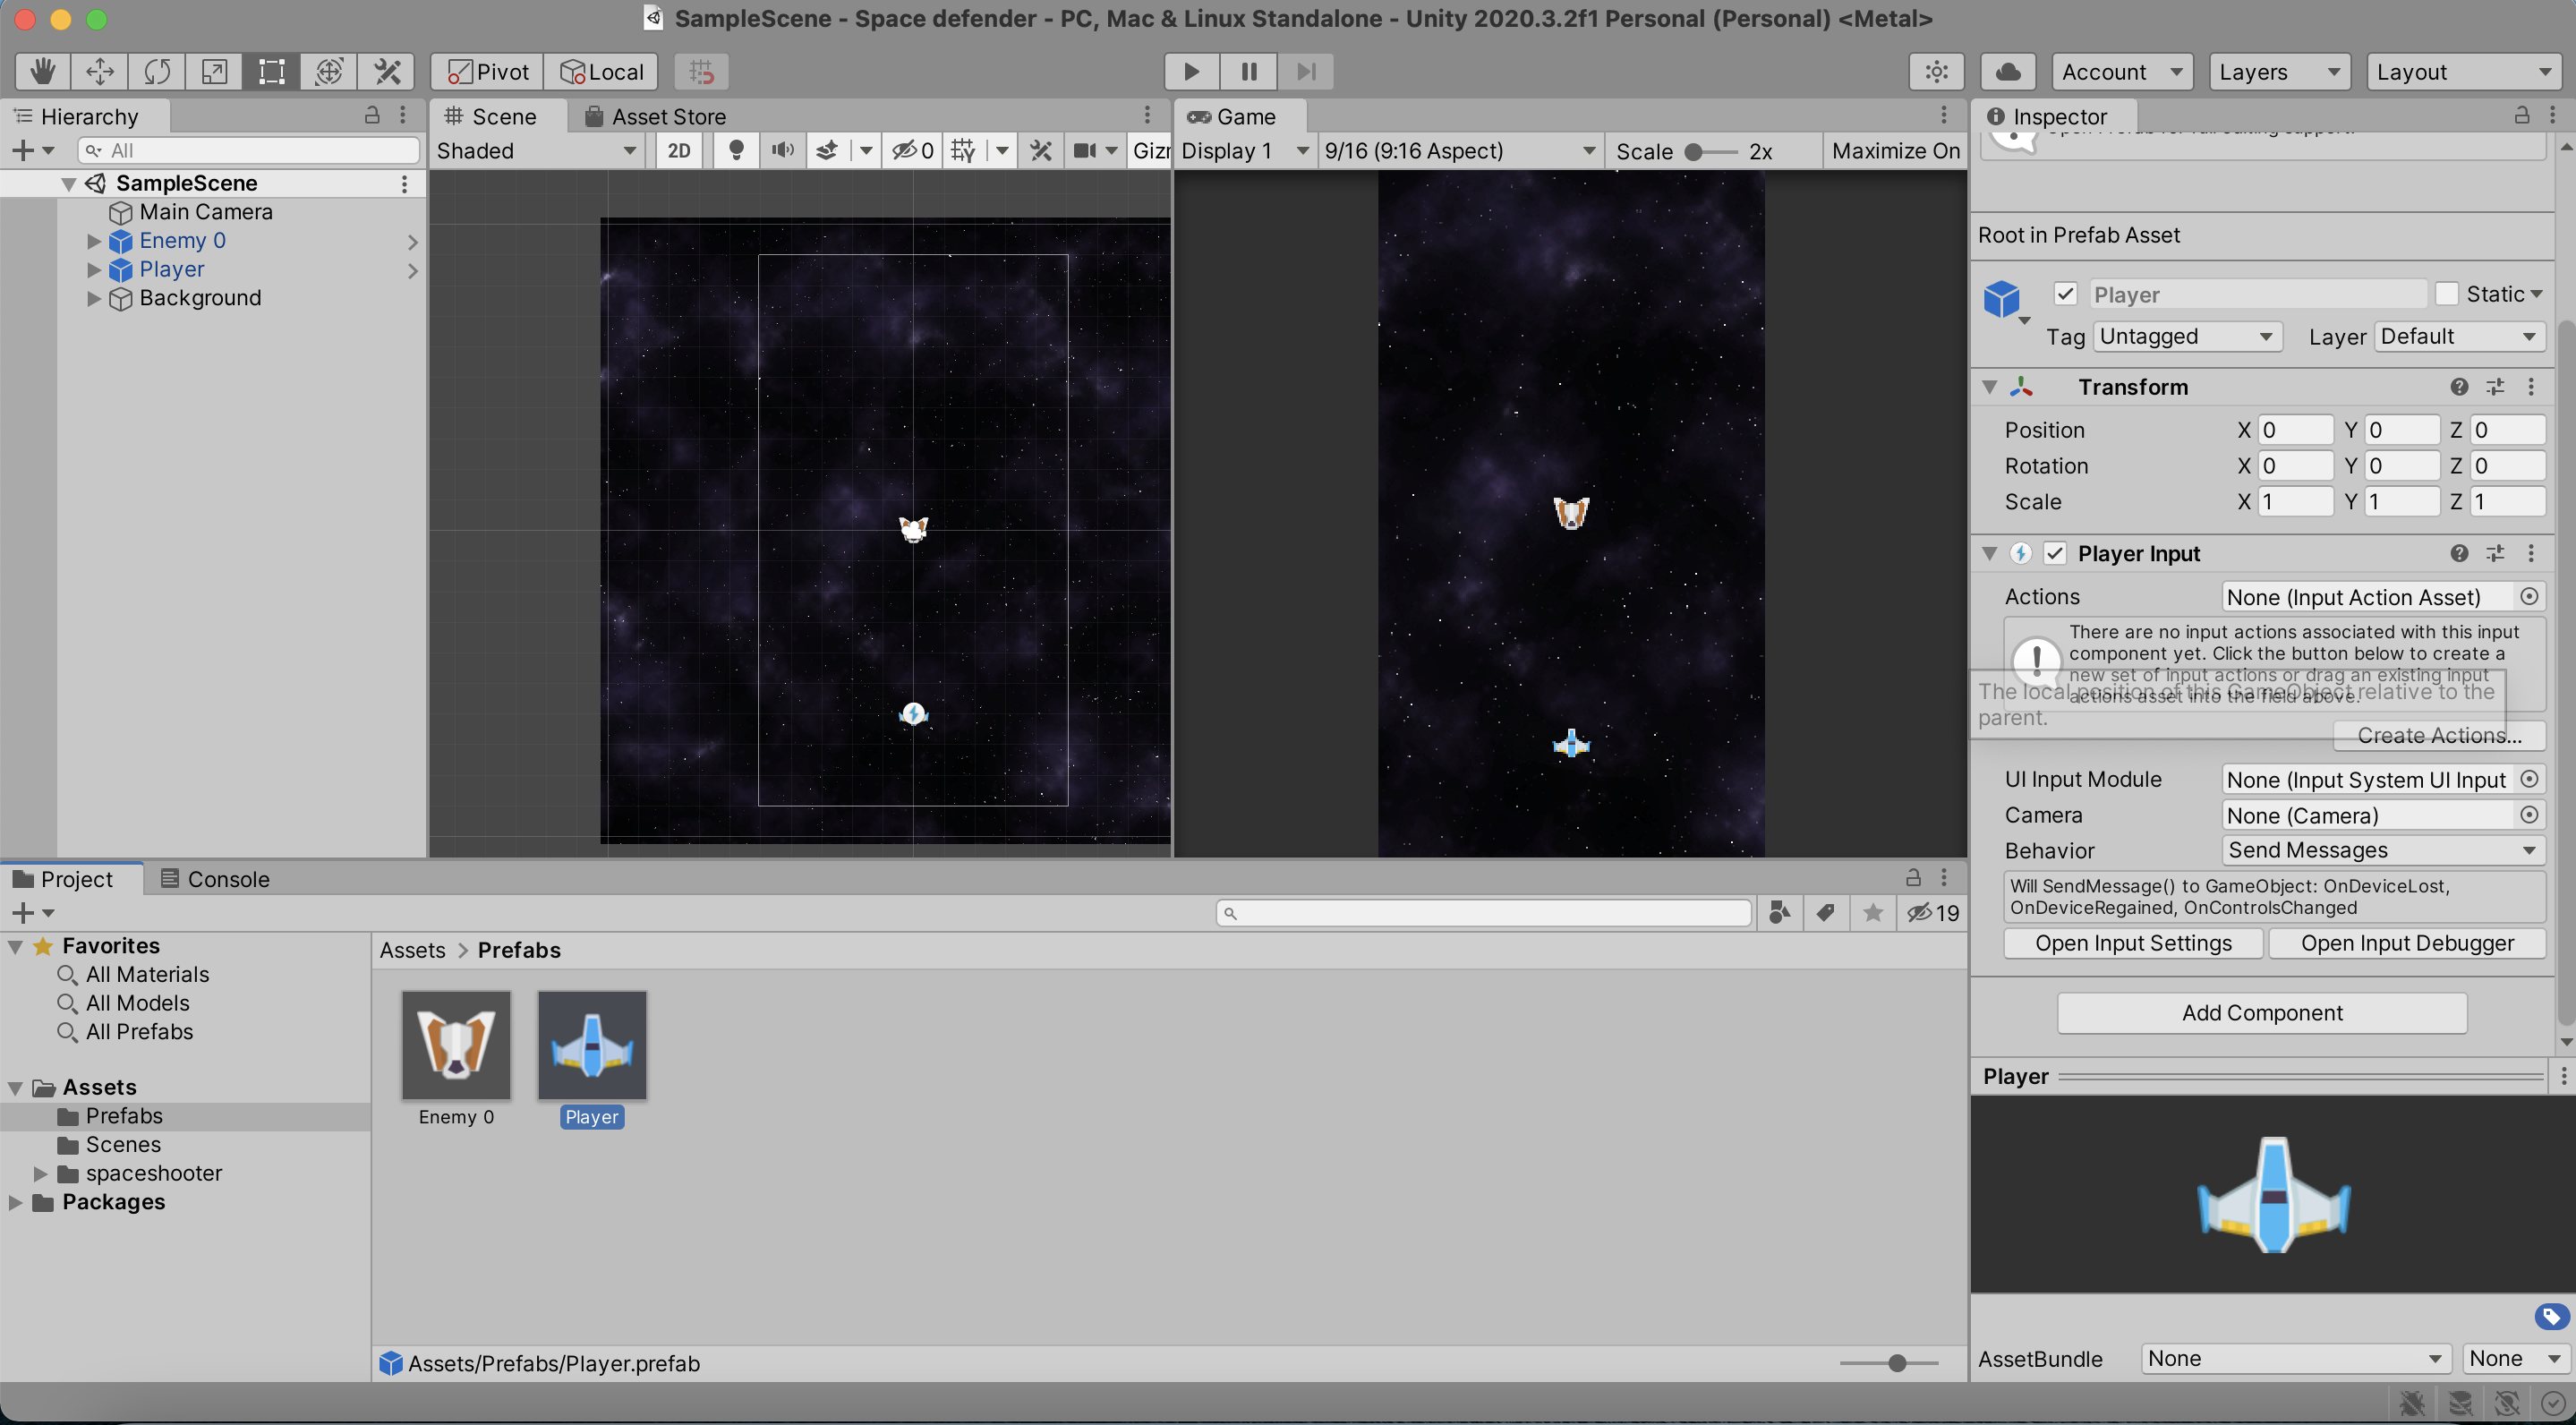Open the Untagged tag dropdown
Screen dimensions: 2576x1425
click(x=2187, y=336)
